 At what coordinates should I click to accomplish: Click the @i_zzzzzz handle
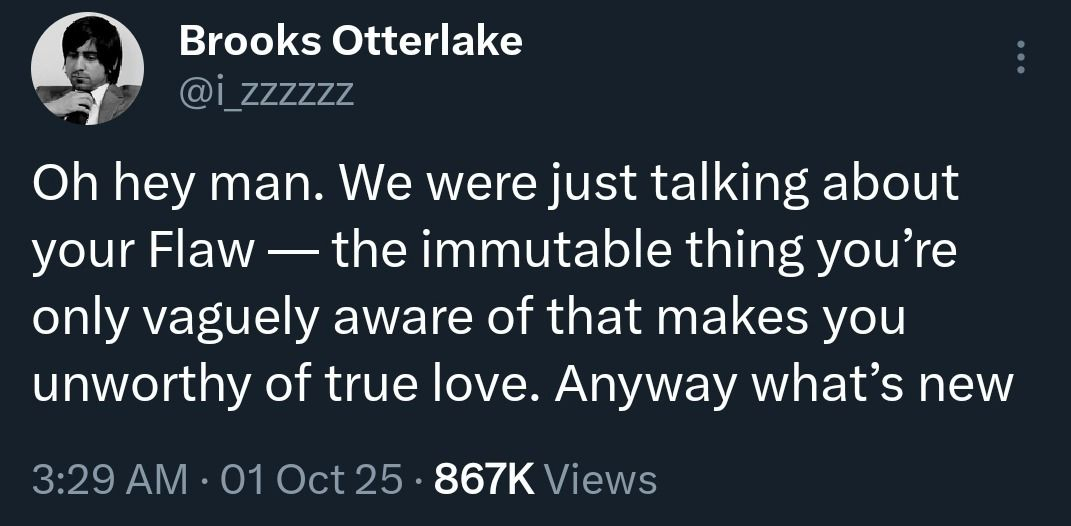265,93
